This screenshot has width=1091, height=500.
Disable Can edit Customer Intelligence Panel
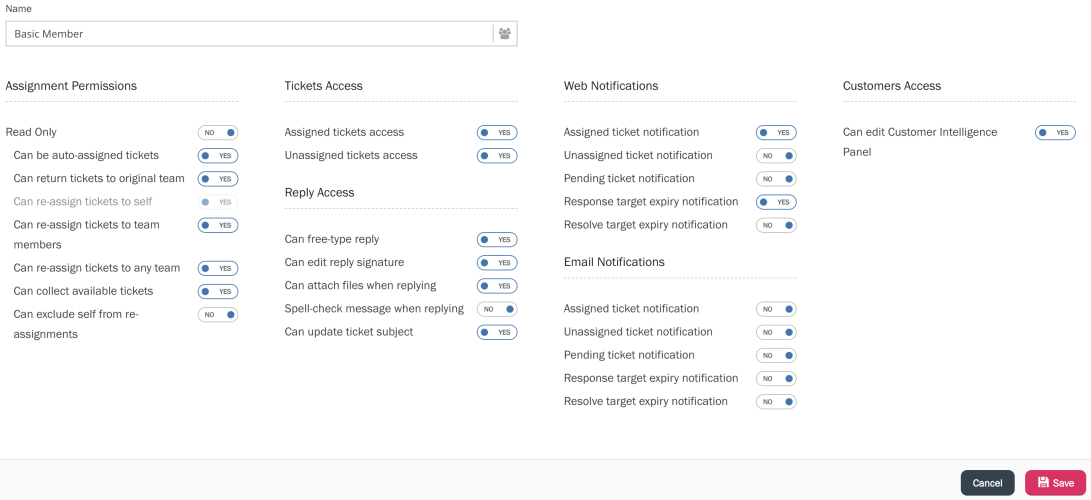1055,132
